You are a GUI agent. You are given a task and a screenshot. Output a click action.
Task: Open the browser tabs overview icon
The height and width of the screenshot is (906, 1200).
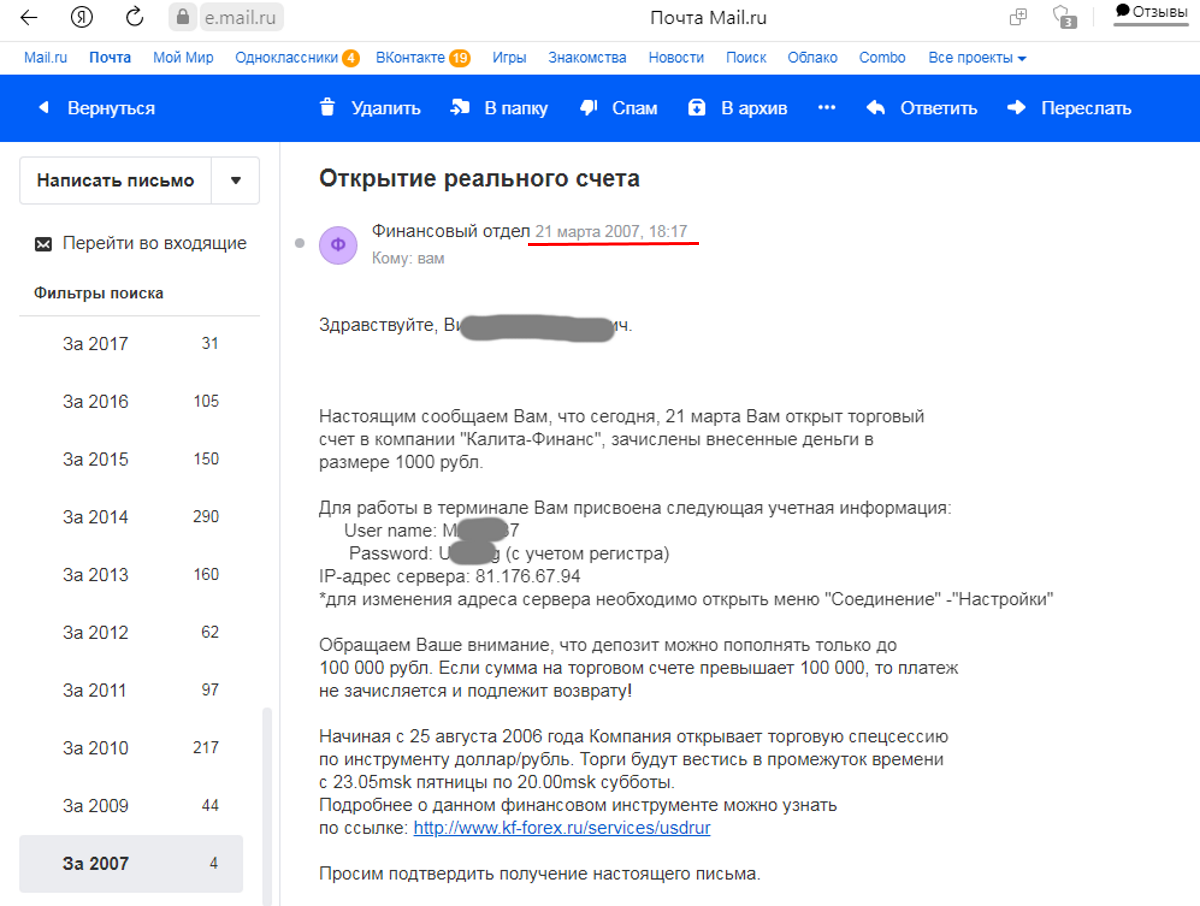1019,17
